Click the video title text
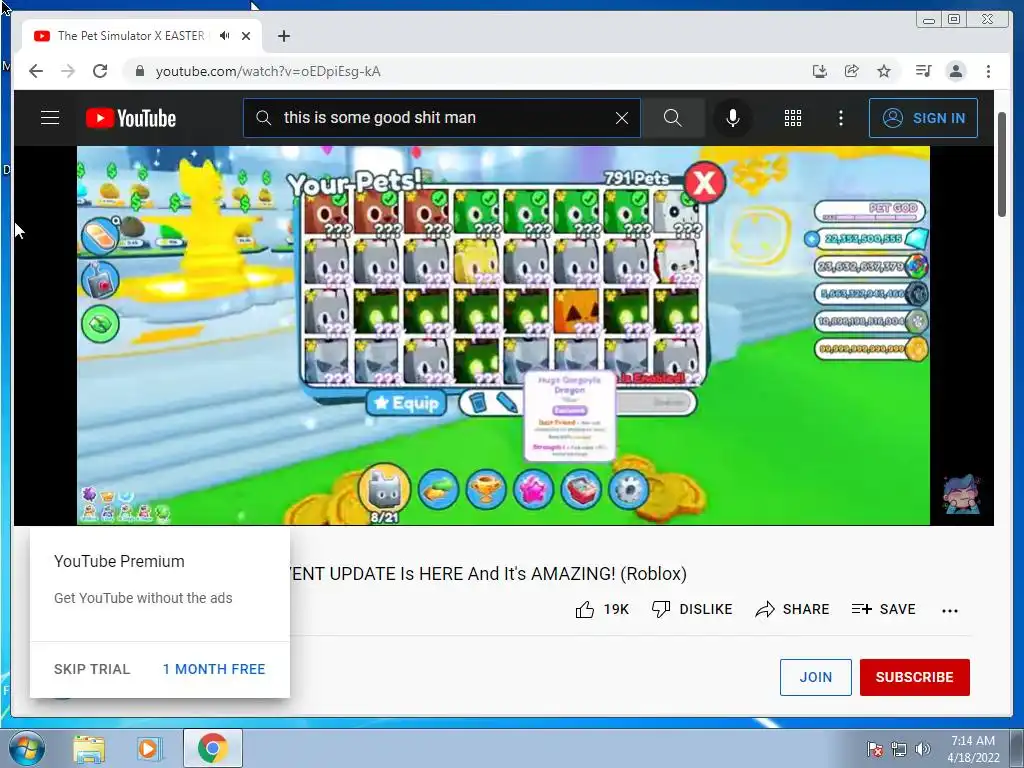This screenshot has width=1024, height=768. [x=488, y=573]
